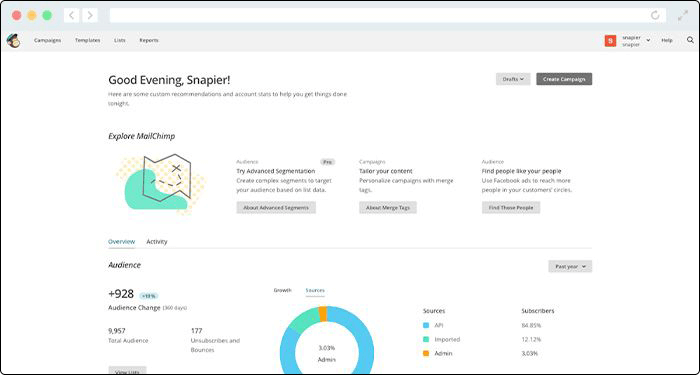
Task: Click the 12.12% subscribers value
Action: (x=531, y=339)
